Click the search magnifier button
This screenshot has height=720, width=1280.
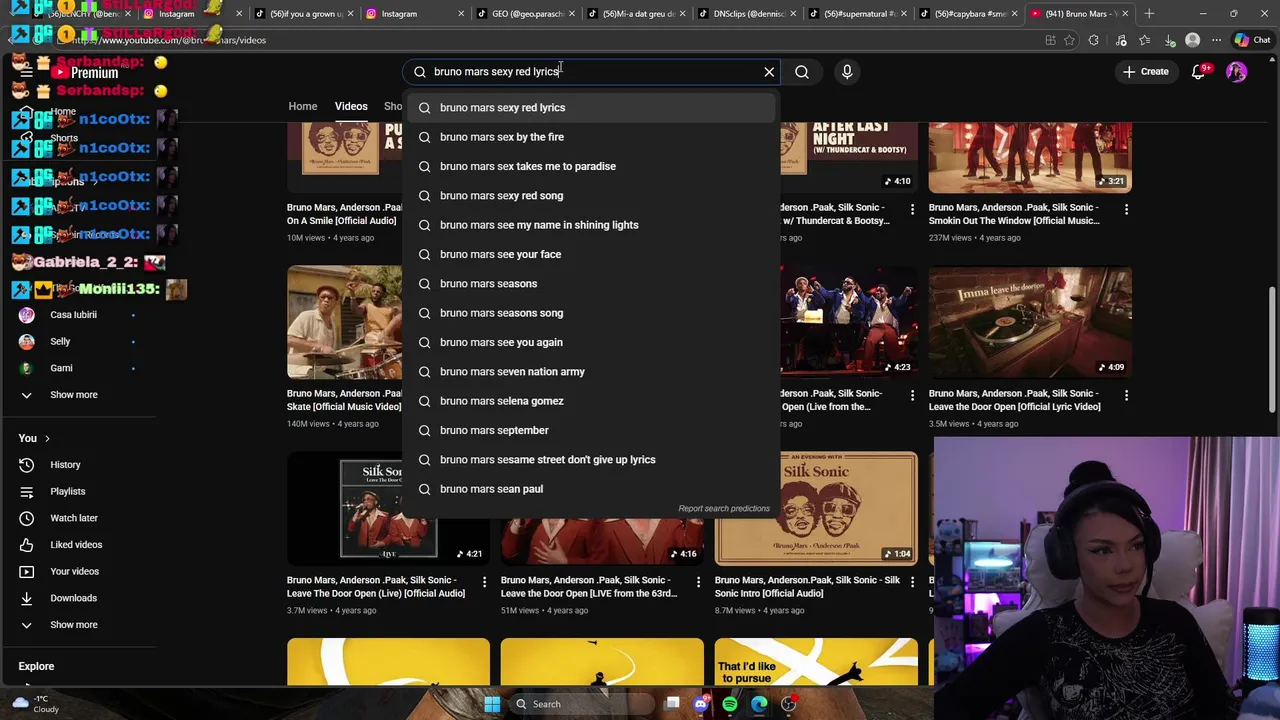point(802,72)
